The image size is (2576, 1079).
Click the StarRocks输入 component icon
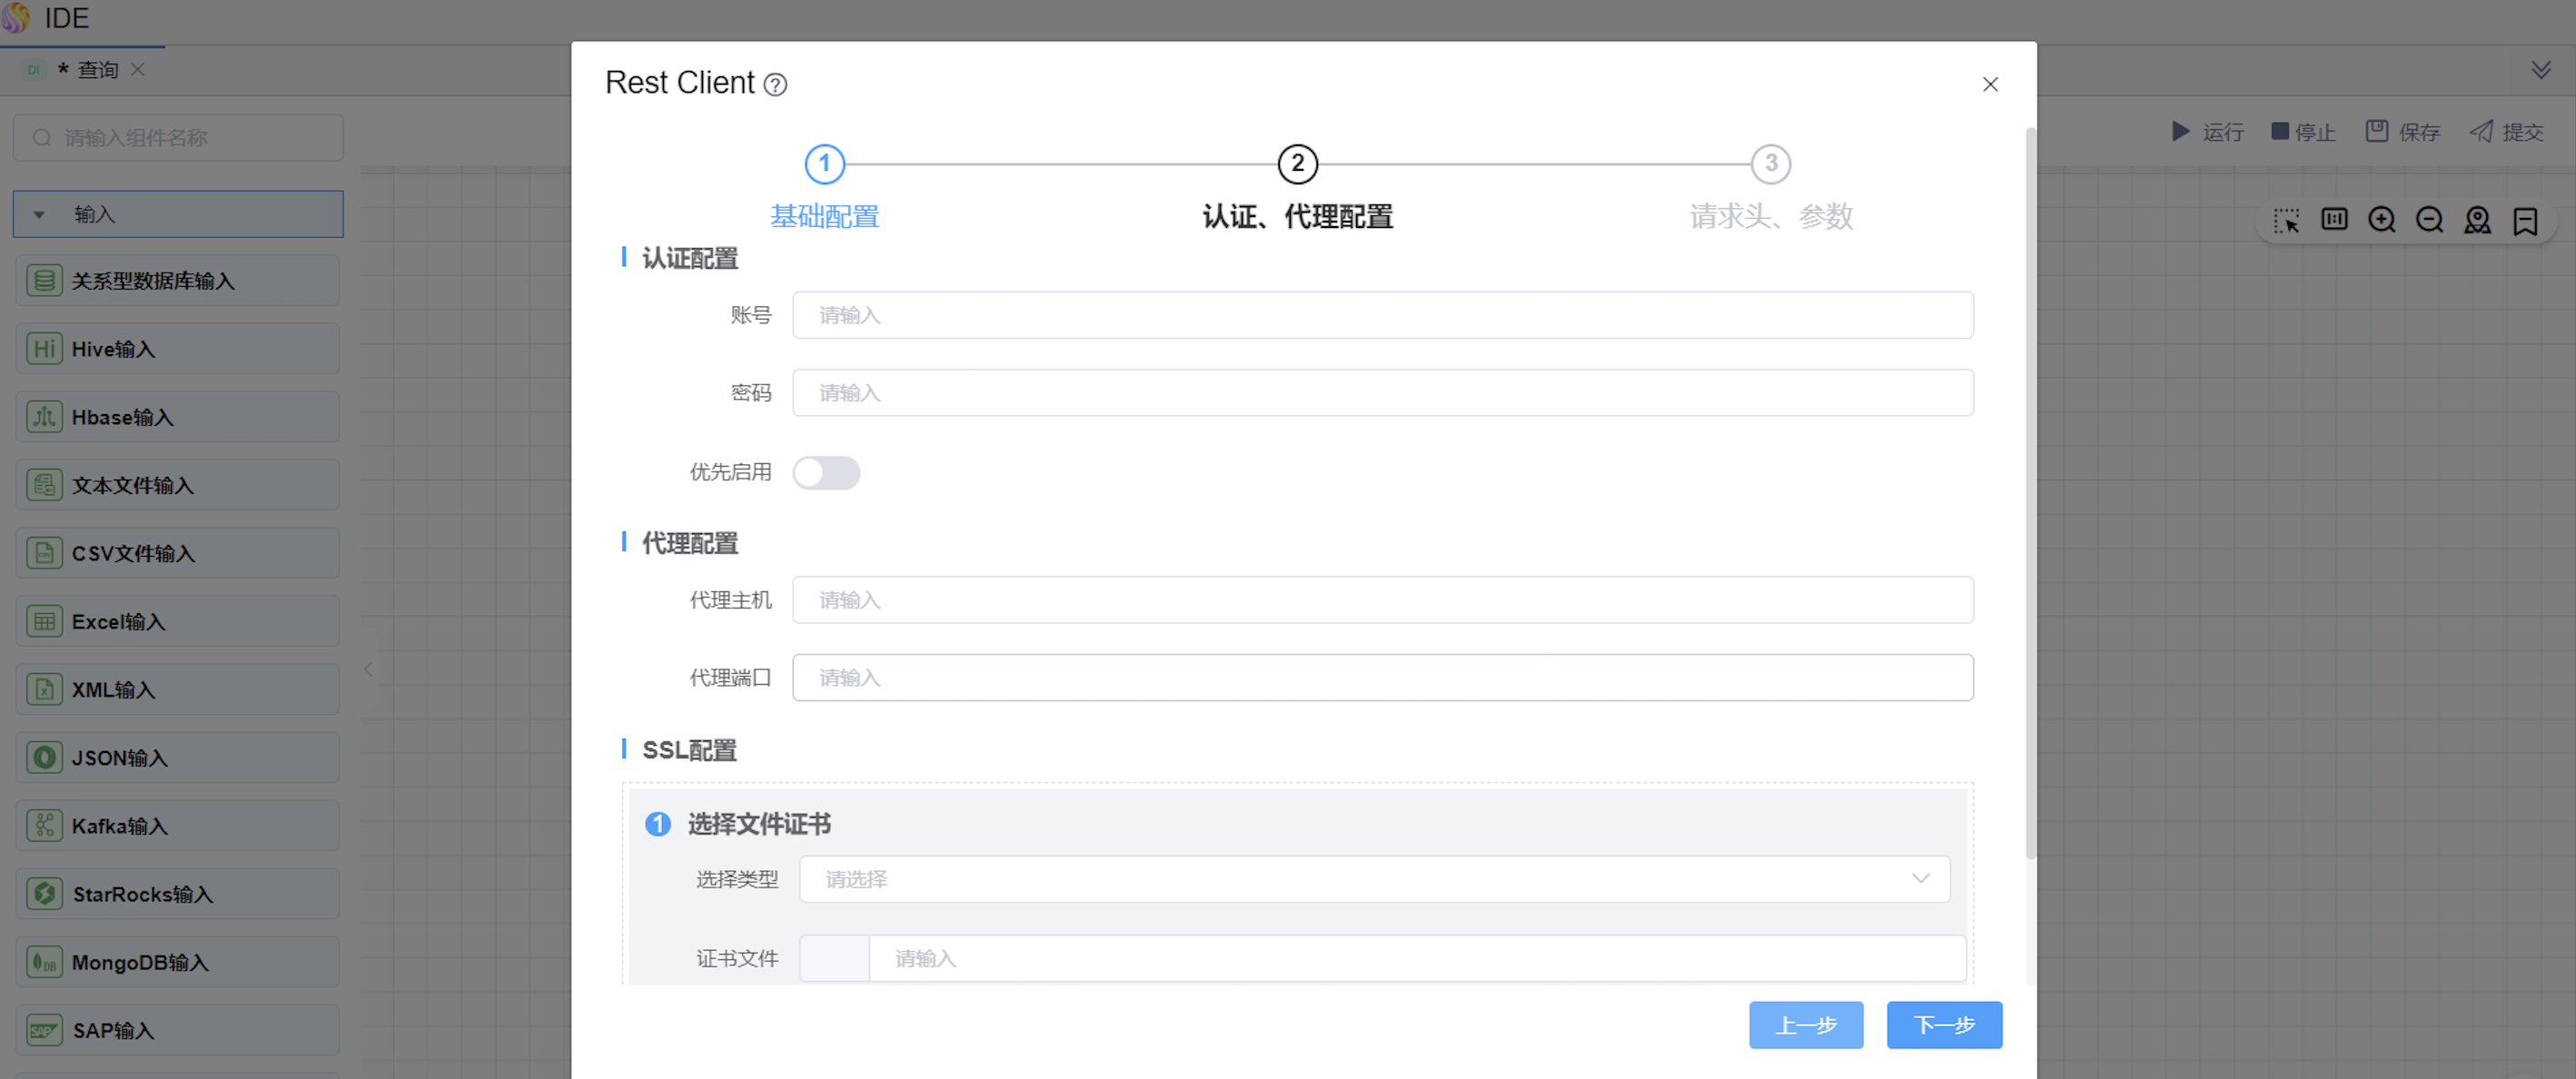(44, 894)
